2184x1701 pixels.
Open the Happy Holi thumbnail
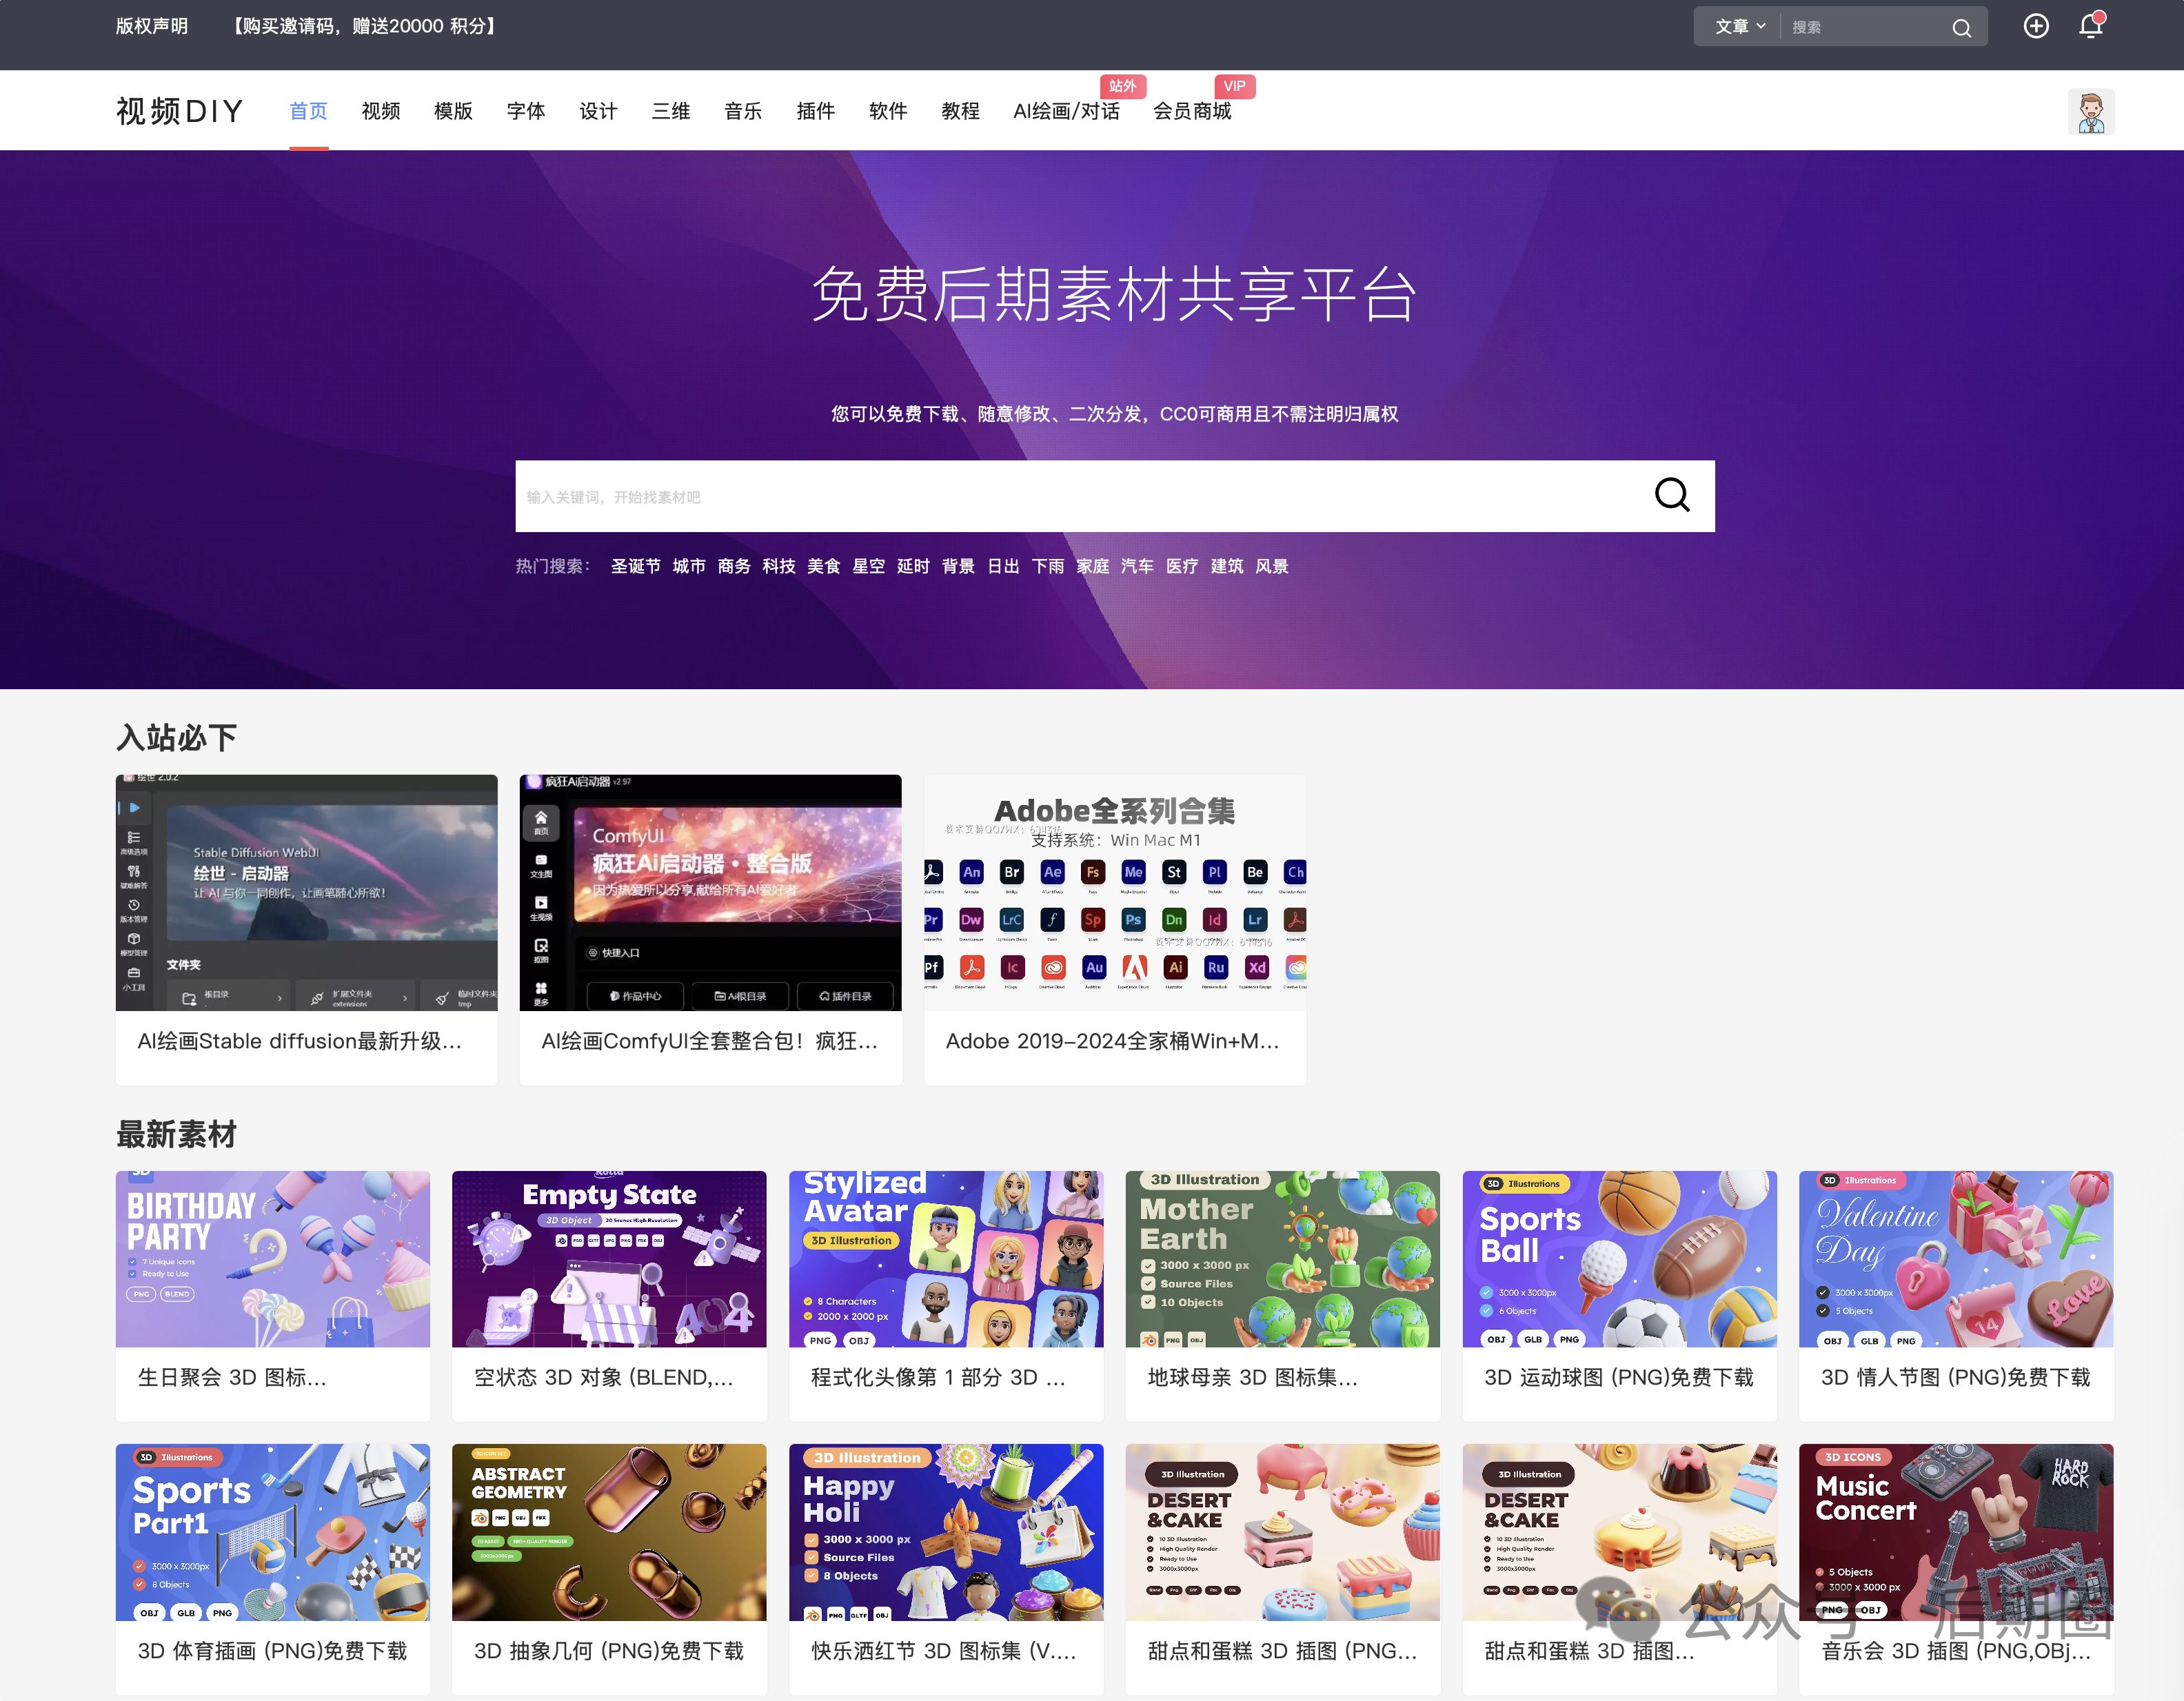[946, 1532]
